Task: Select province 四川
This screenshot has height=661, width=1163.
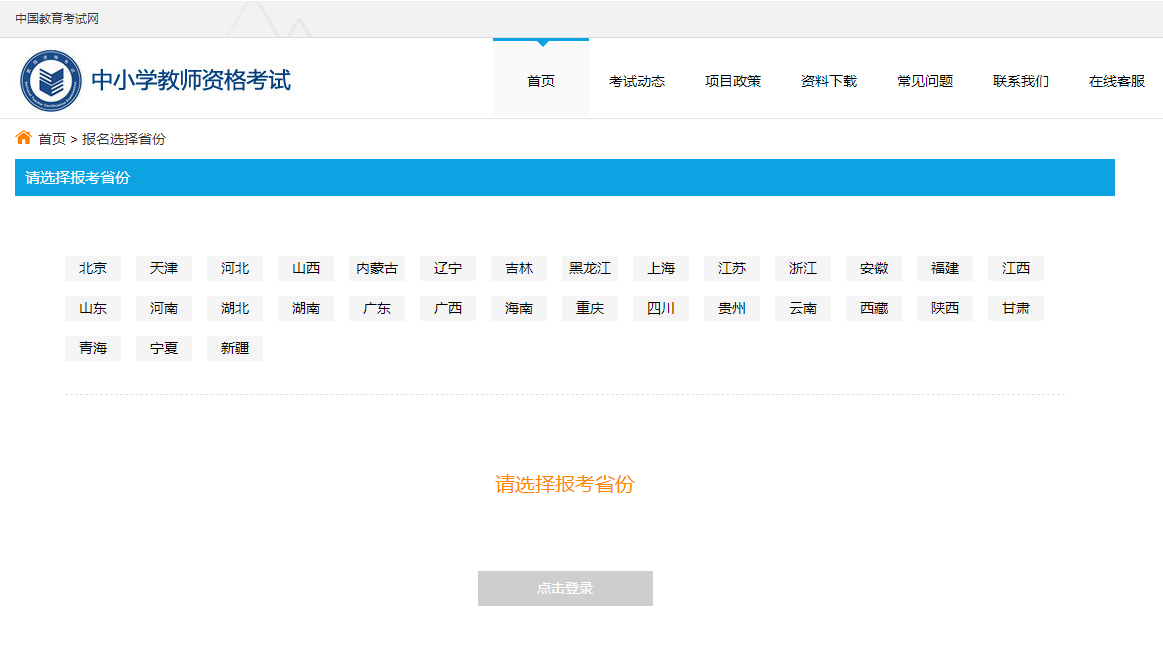Action: pyautogui.click(x=661, y=308)
